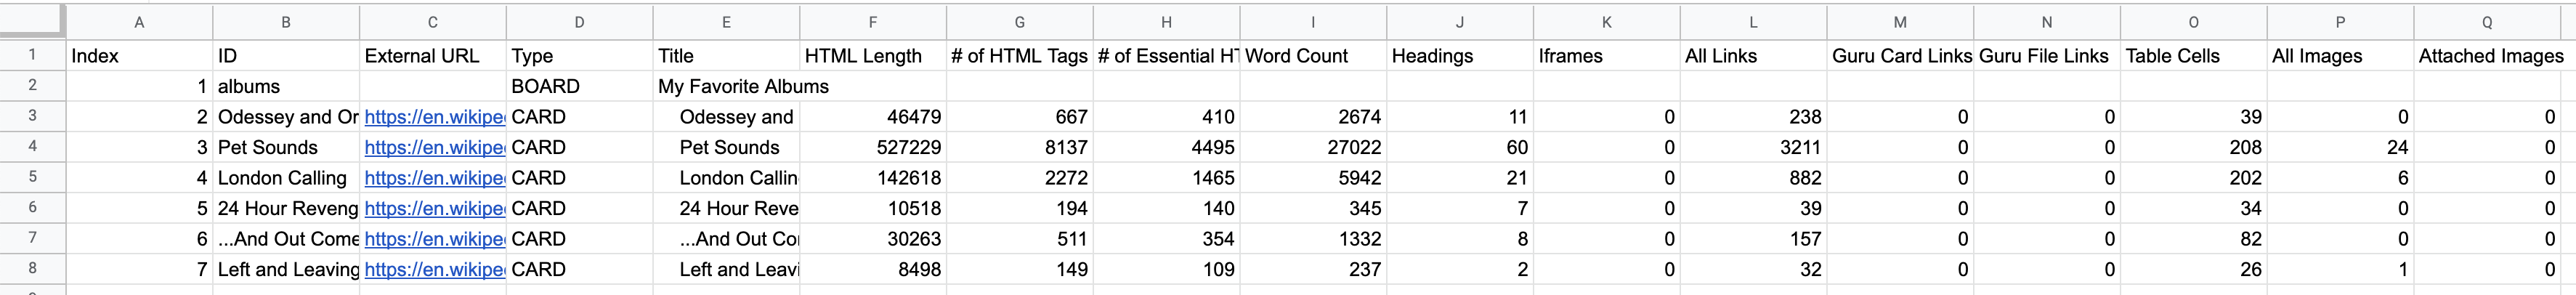This screenshot has height=295, width=2576.
Task: Select all links value 3211
Action: (x=1753, y=147)
